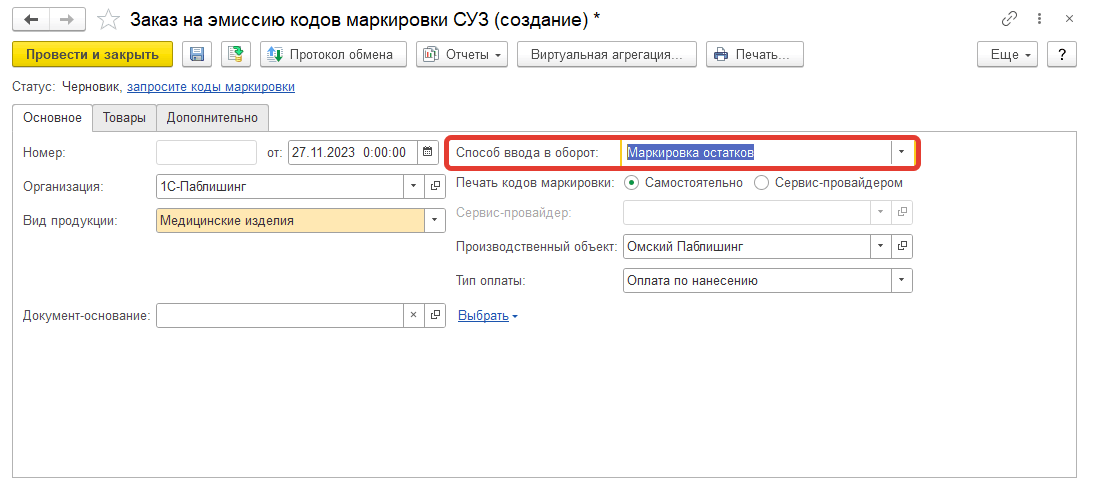Open the Организация field's open-form icon
This screenshot has width=1093, height=489.
(x=435, y=186)
